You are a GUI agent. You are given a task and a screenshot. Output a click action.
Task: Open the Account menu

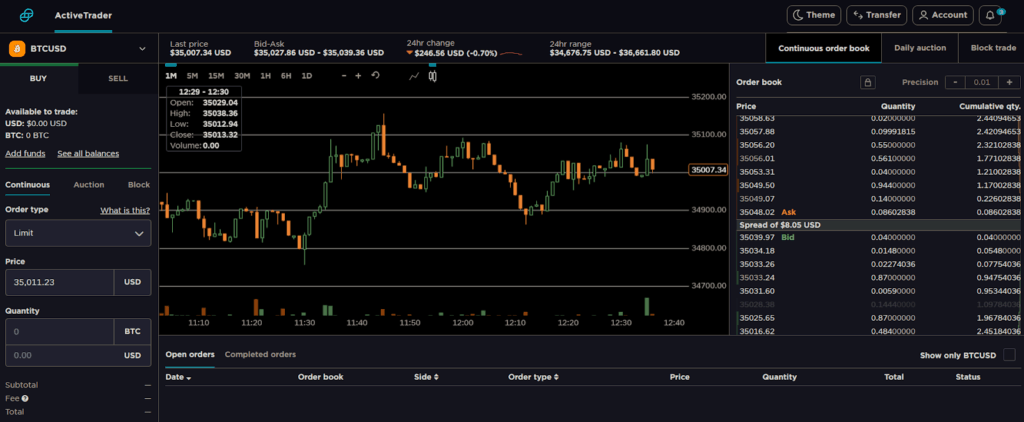943,15
